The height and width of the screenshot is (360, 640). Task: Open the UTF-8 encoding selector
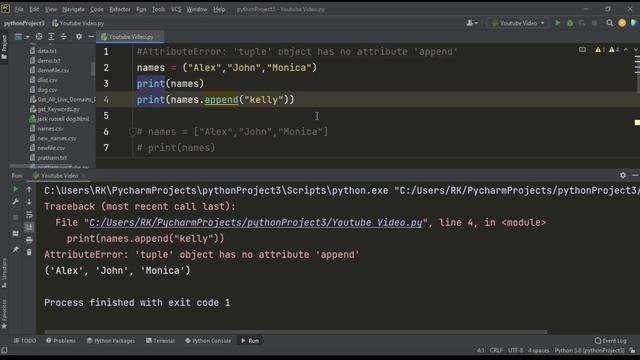coord(516,351)
